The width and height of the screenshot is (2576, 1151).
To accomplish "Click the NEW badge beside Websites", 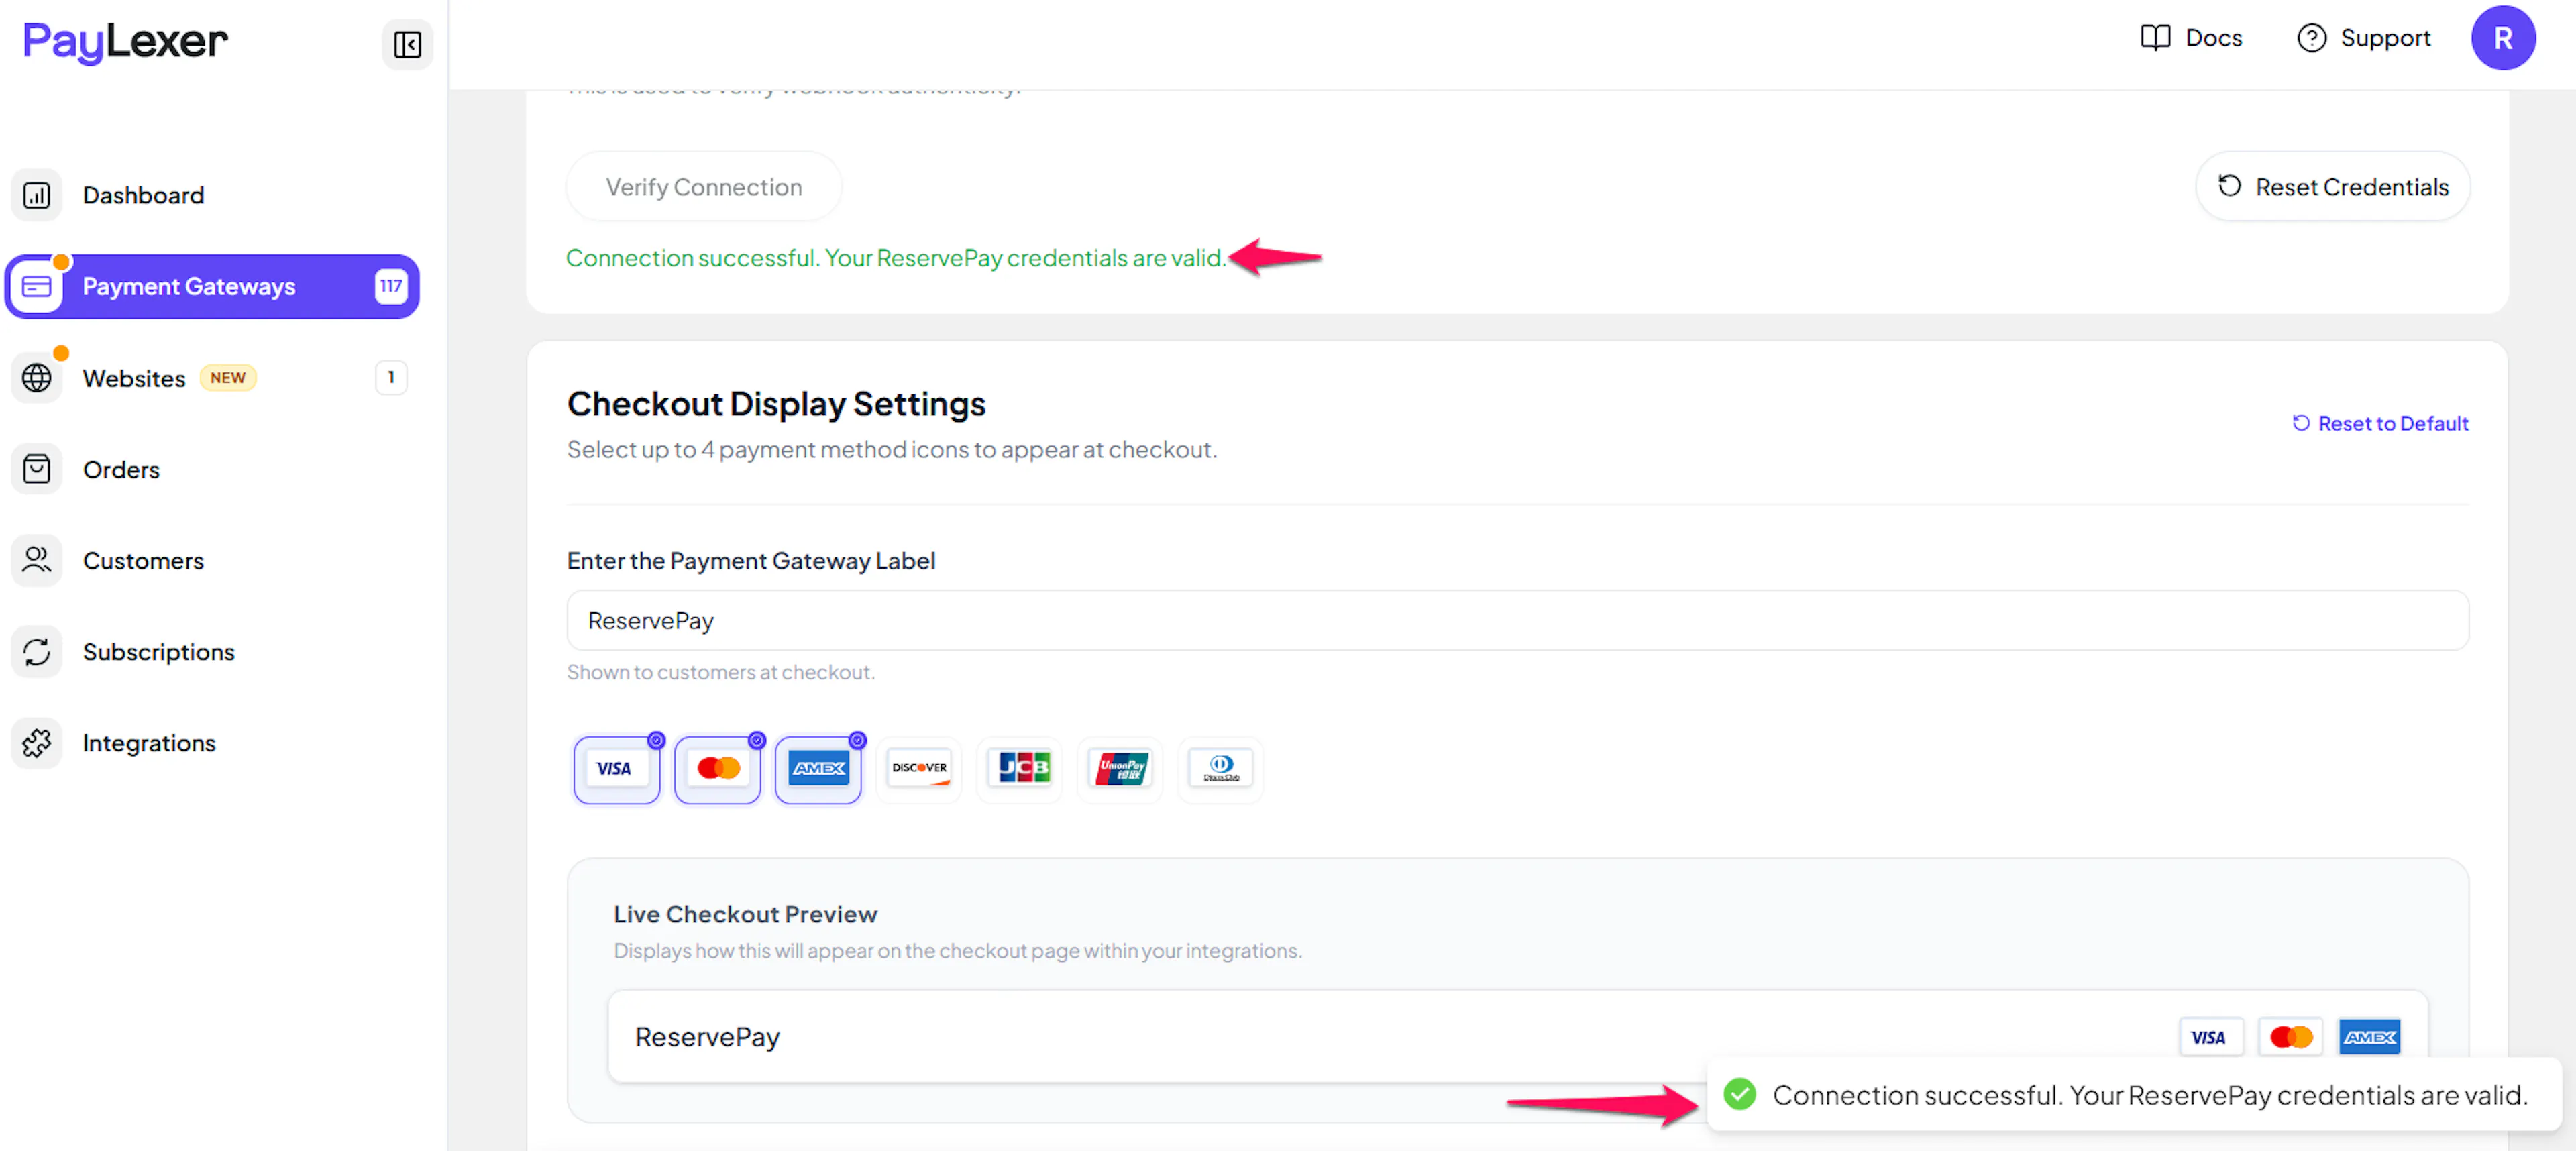I will 228,378.
